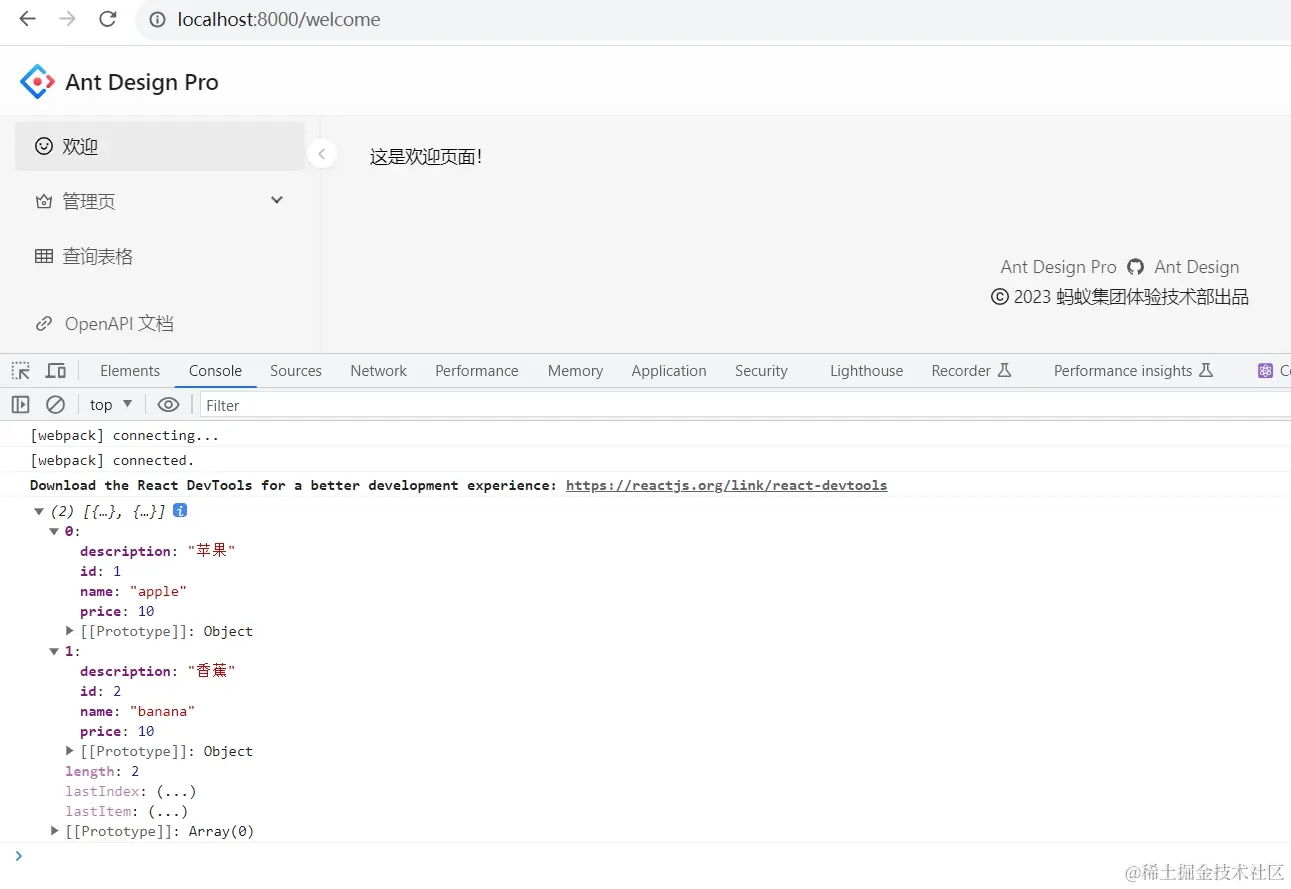Switch to the Sources tab
1291x889 pixels.
[x=296, y=370]
